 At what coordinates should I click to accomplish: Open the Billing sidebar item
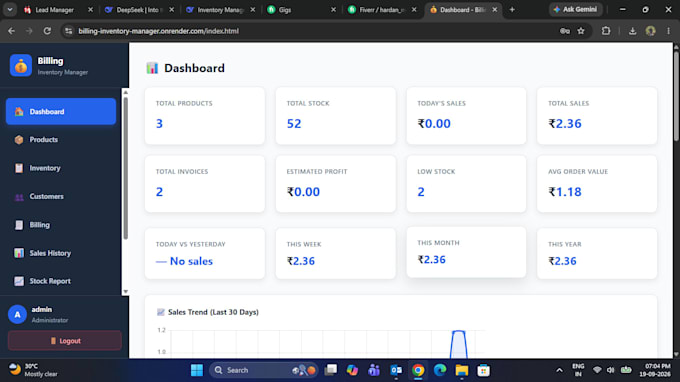coord(61,225)
